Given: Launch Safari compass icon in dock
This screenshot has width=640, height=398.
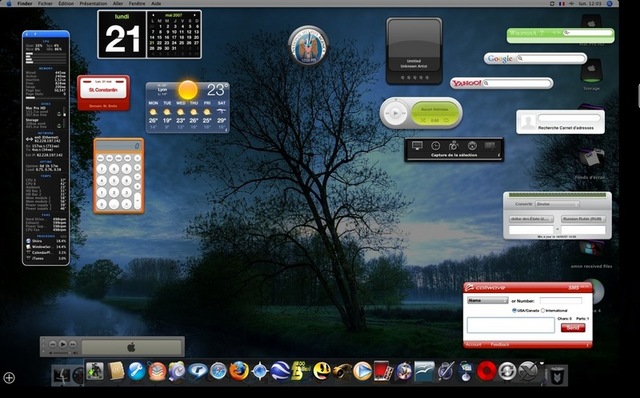Looking at the screenshot, I should pyautogui.click(x=218, y=371).
